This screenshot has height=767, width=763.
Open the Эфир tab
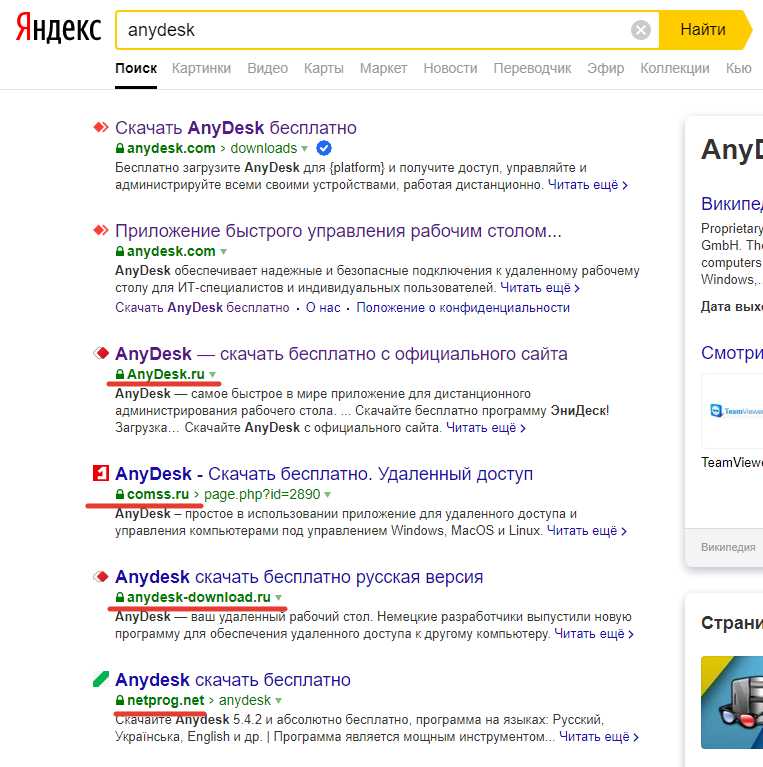(606, 68)
